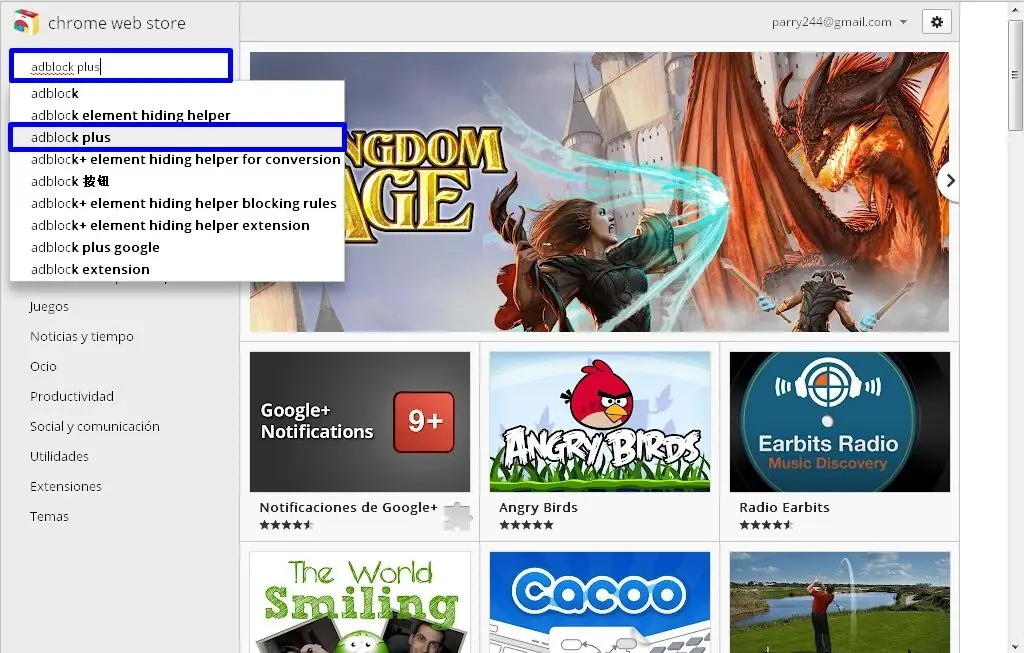Click the 'Radio Earbits' title text
The width and height of the screenshot is (1024, 653).
(x=784, y=507)
